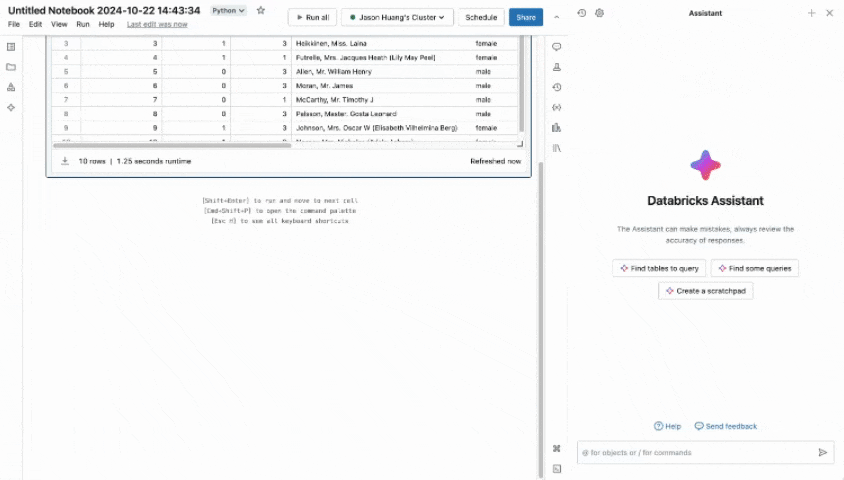Open the Run menu

83,24
